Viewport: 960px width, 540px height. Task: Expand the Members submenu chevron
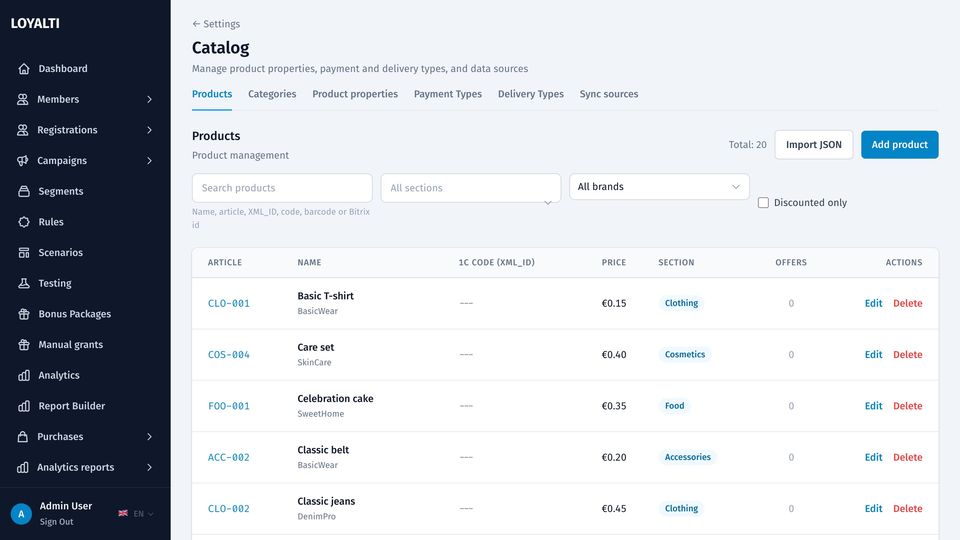tap(149, 99)
